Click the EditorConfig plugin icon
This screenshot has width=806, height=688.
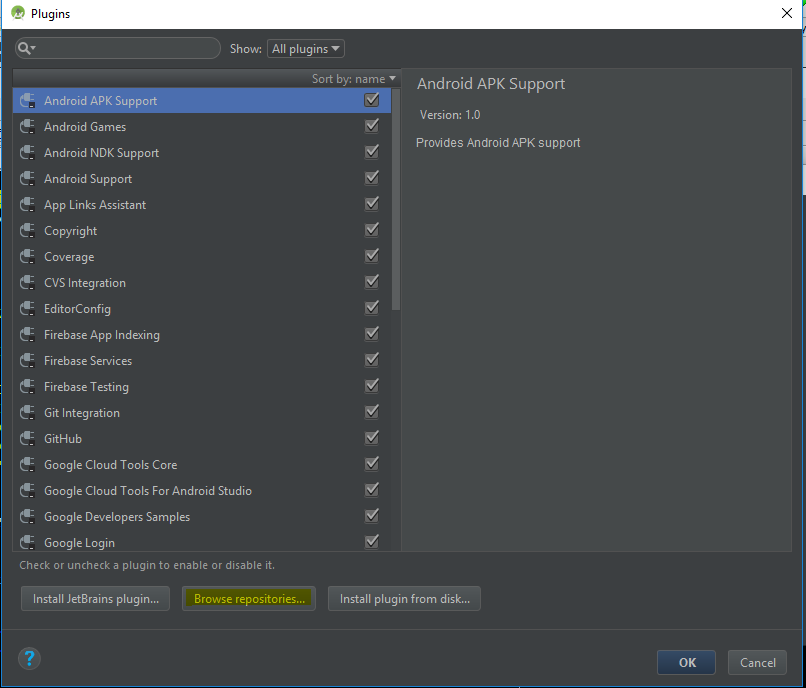[27, 309]
